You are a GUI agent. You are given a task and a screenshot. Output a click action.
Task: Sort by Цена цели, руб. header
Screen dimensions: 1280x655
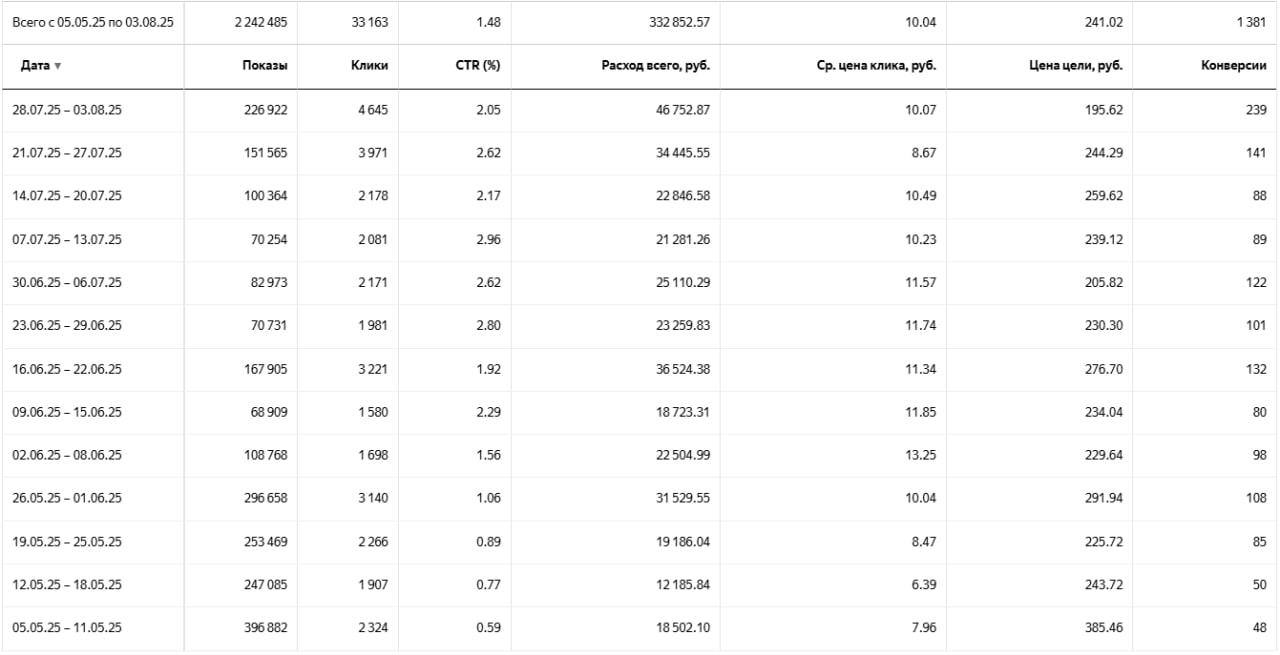coord(1075,66)
